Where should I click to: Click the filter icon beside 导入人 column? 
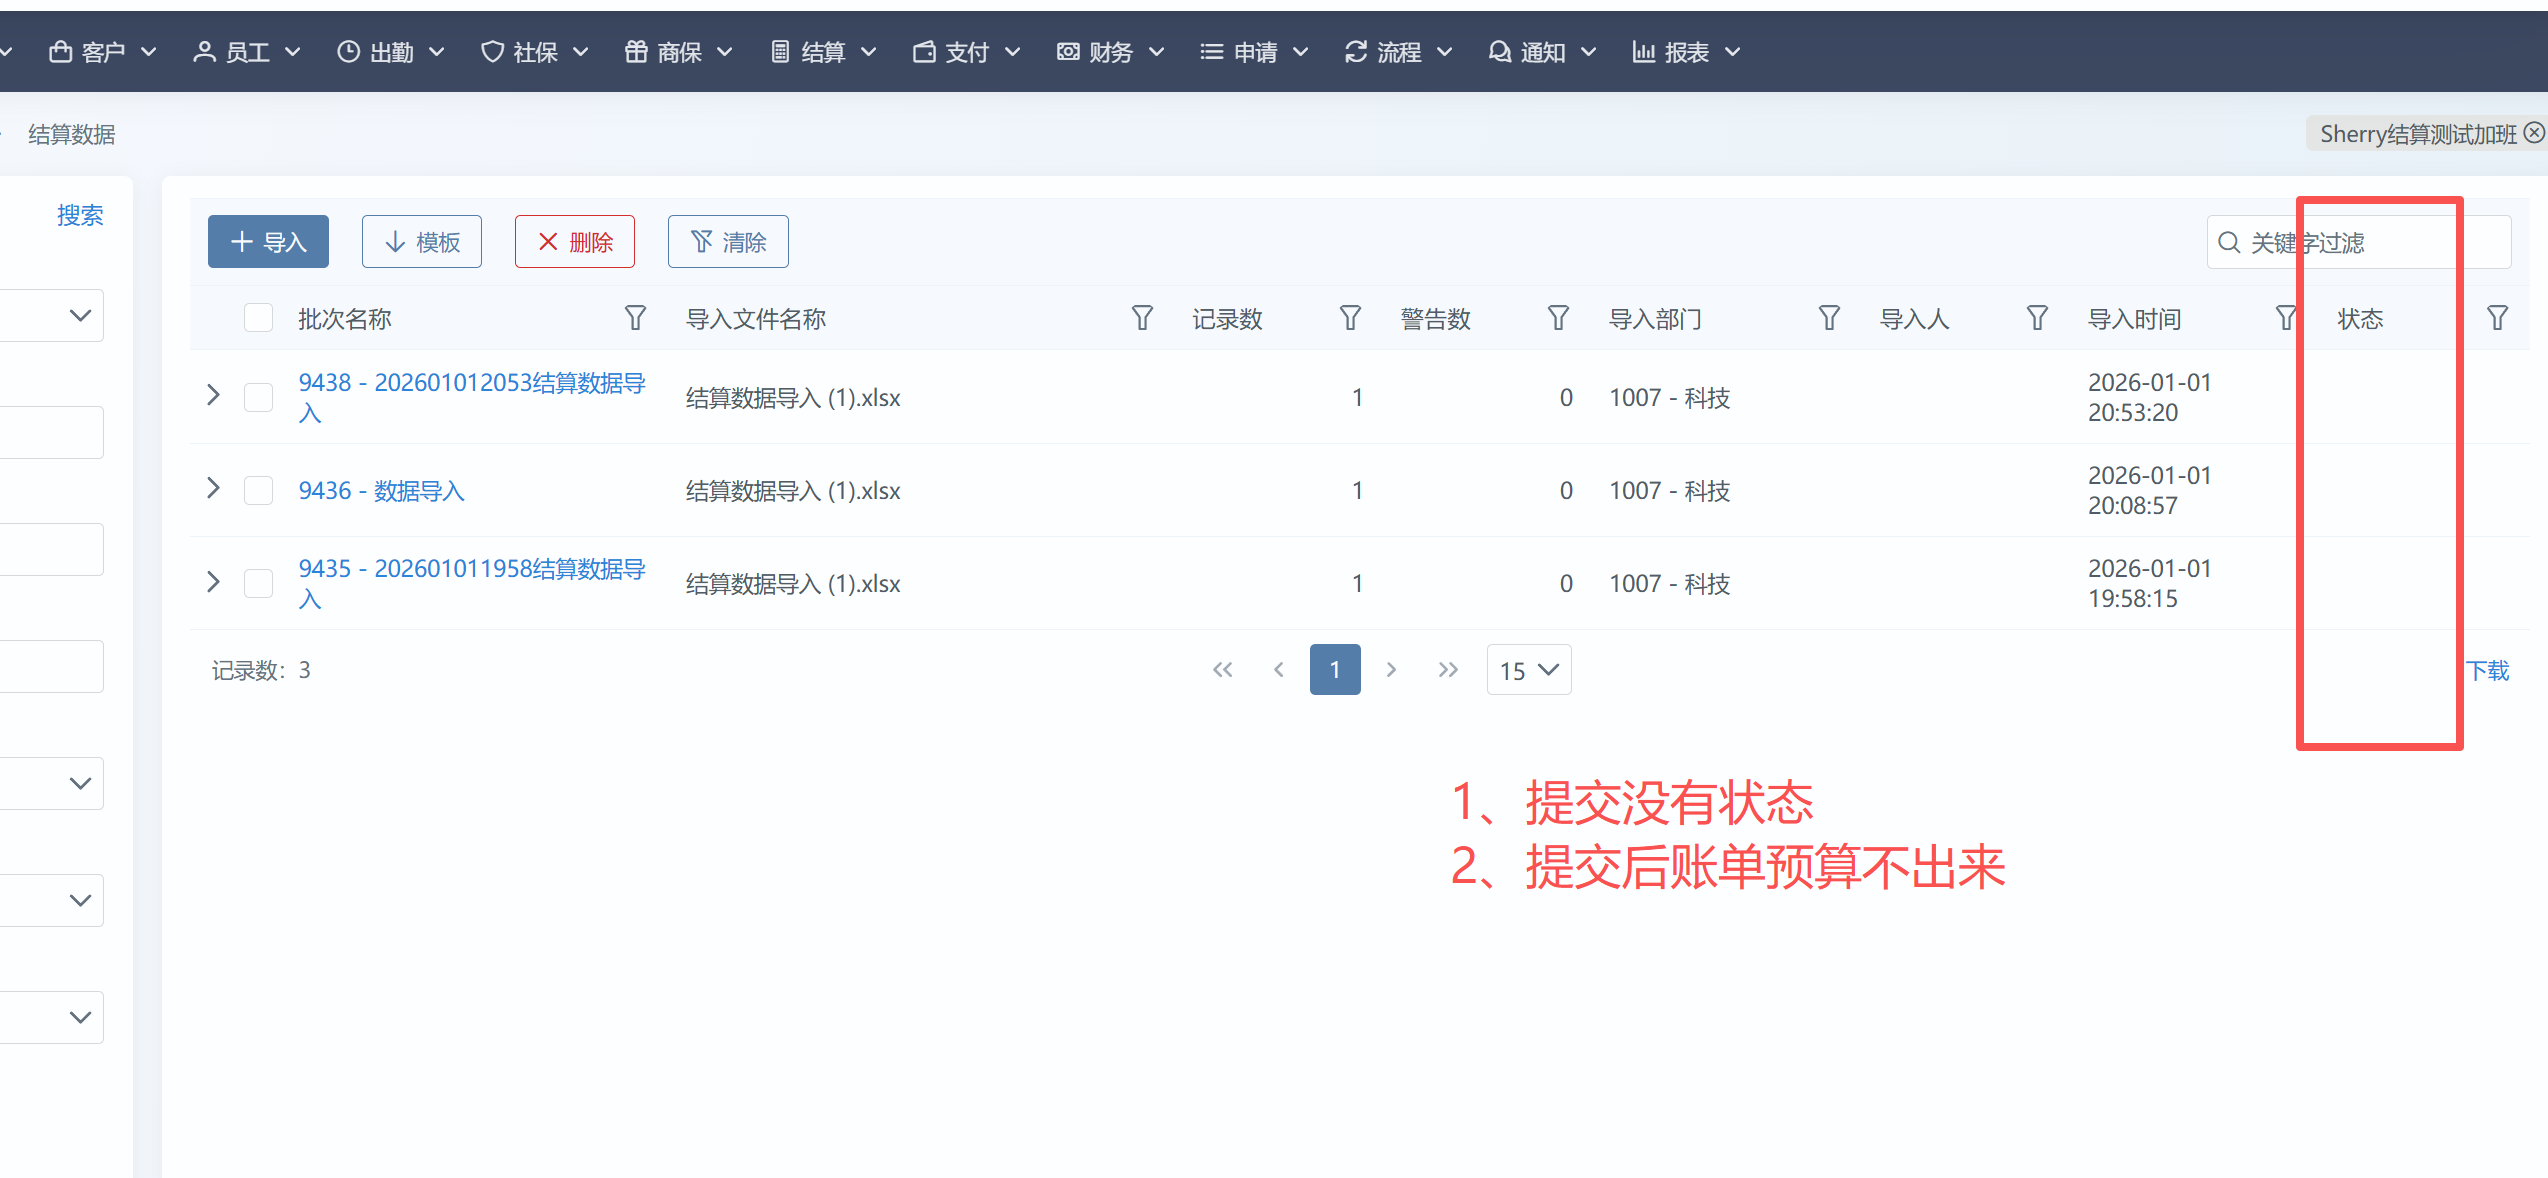2037,318
